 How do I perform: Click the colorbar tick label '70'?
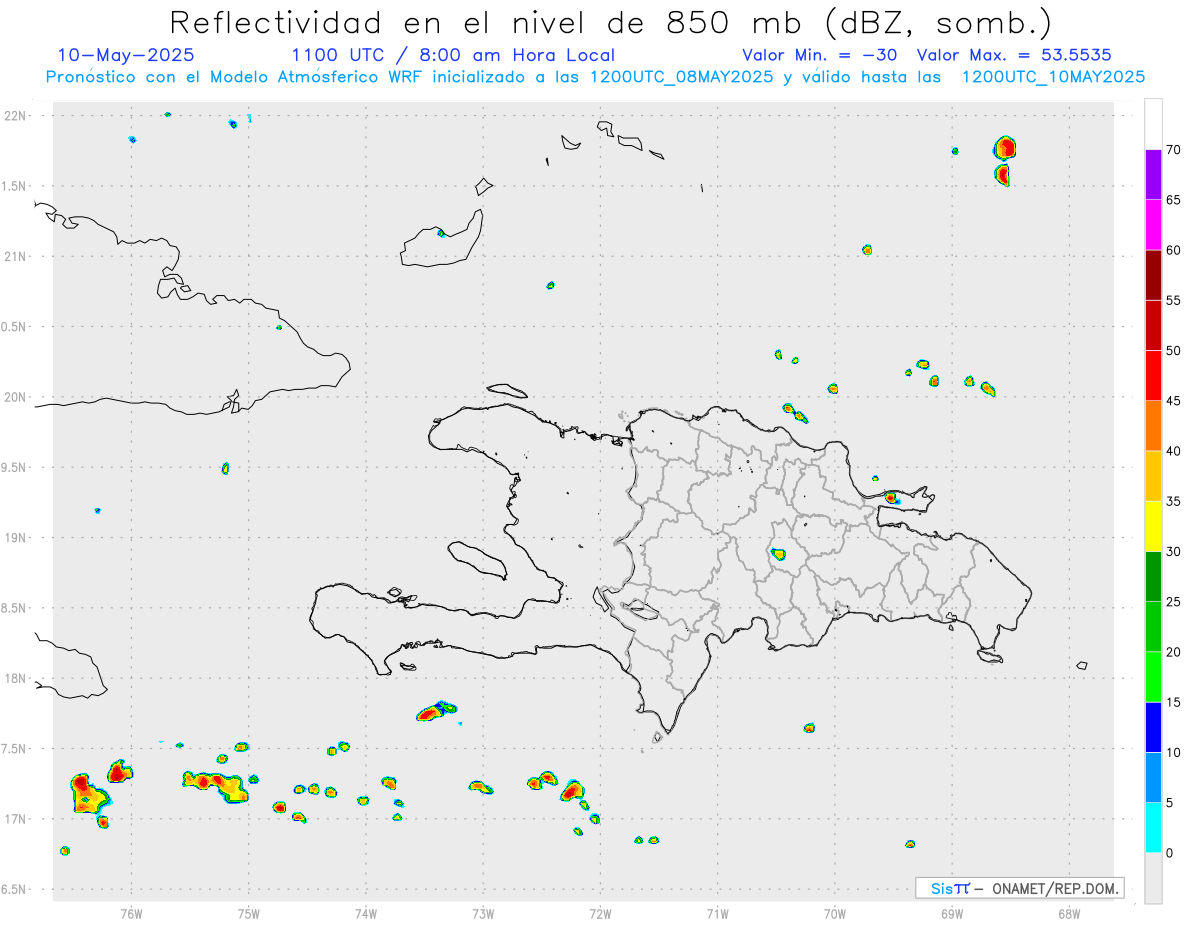coord(1173,150)
